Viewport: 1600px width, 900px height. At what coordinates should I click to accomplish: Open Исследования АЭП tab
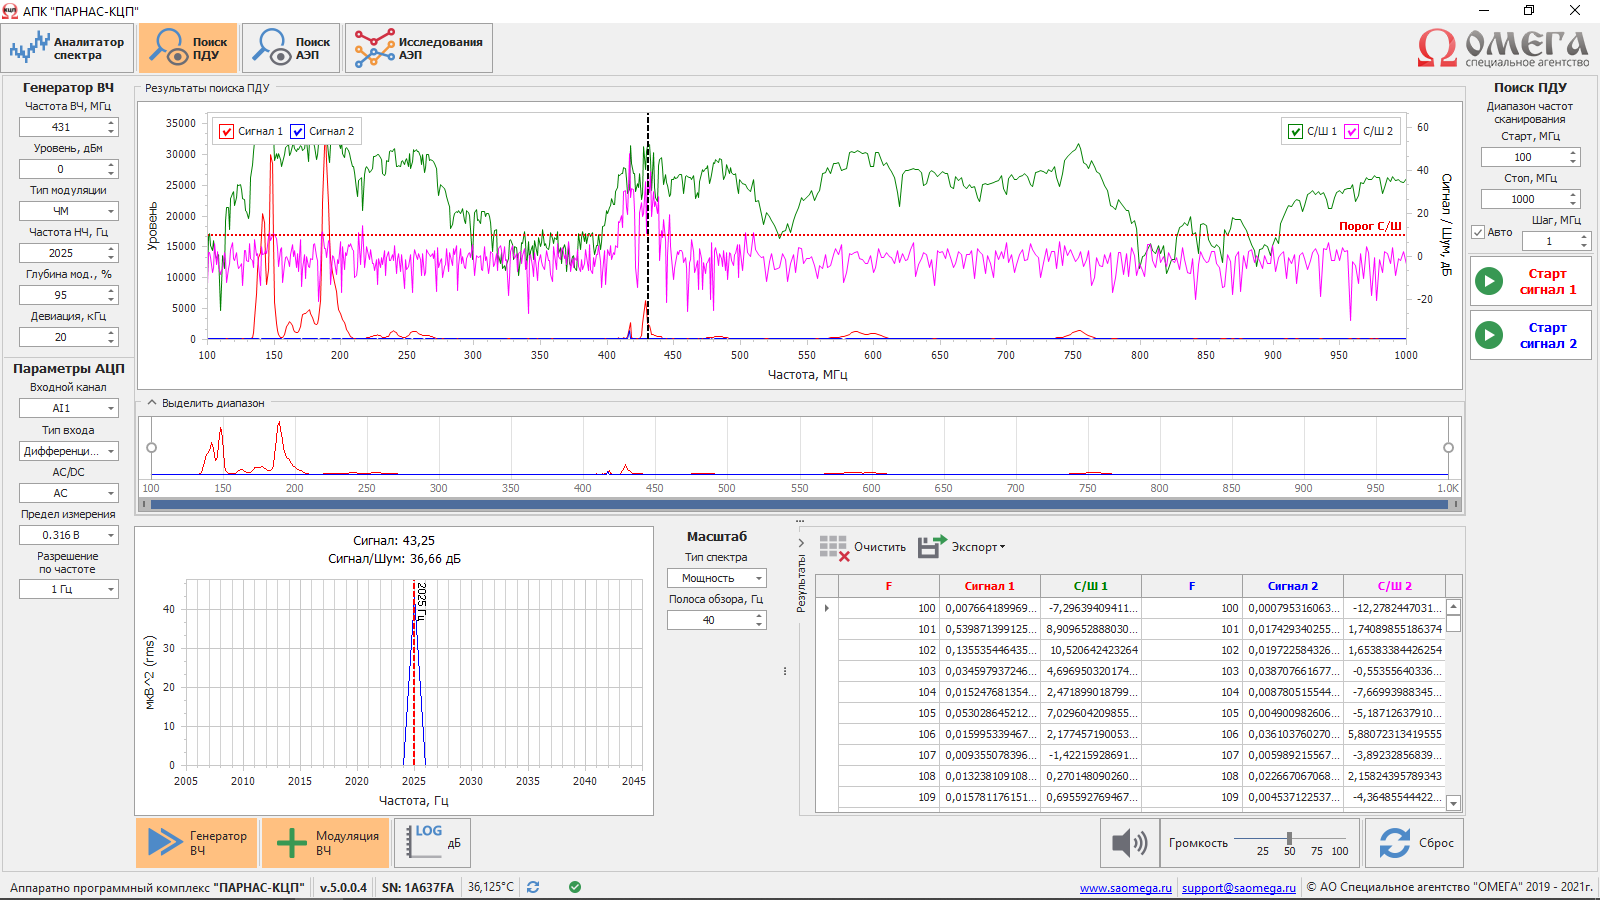[419, 48]
